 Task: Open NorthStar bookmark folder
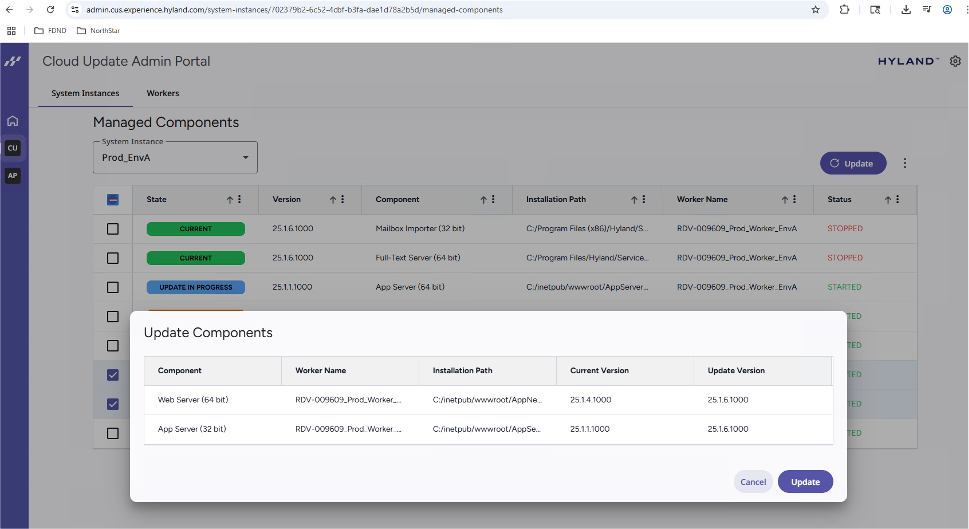pos(98,30)
